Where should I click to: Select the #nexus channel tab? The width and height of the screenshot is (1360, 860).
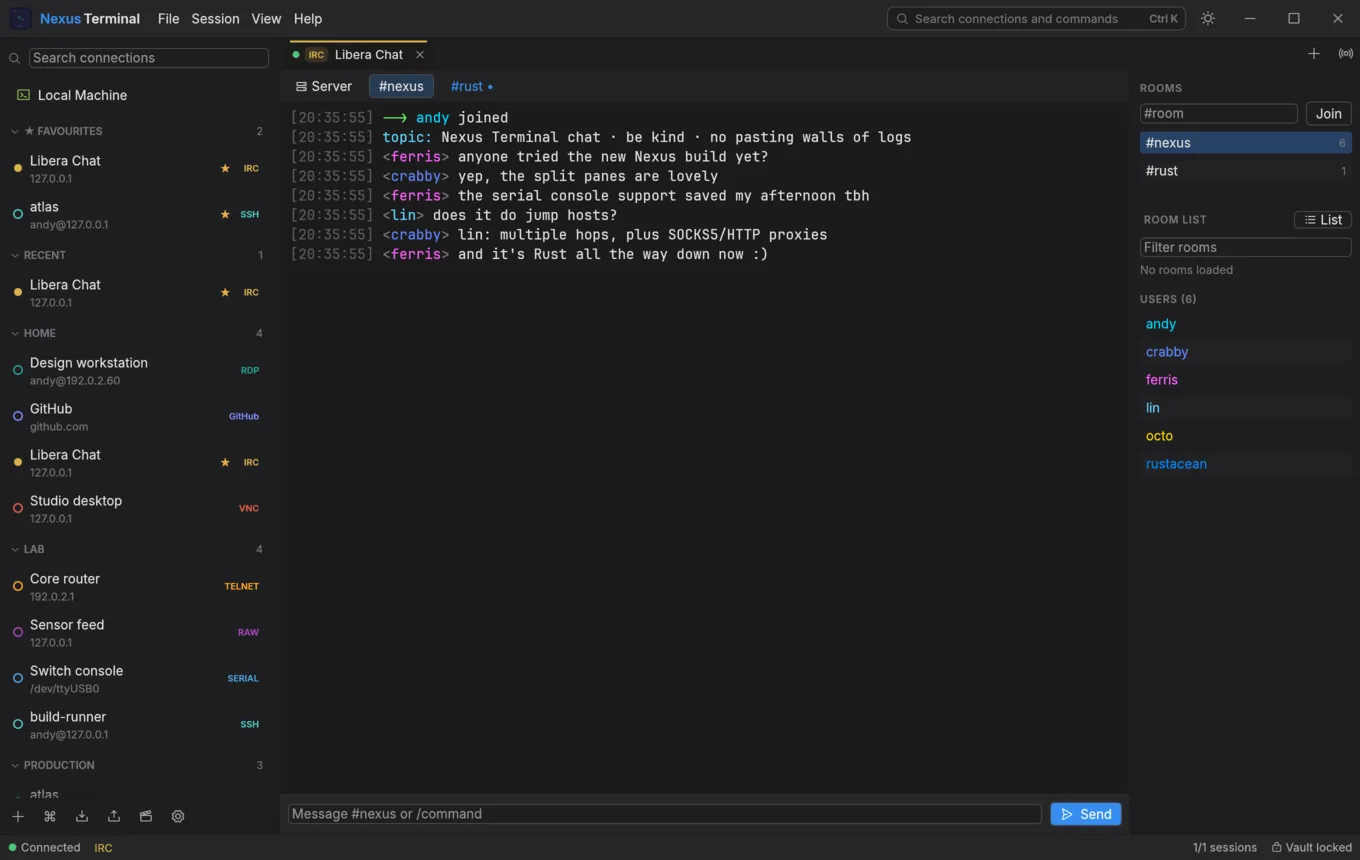[x=401, y=86]
